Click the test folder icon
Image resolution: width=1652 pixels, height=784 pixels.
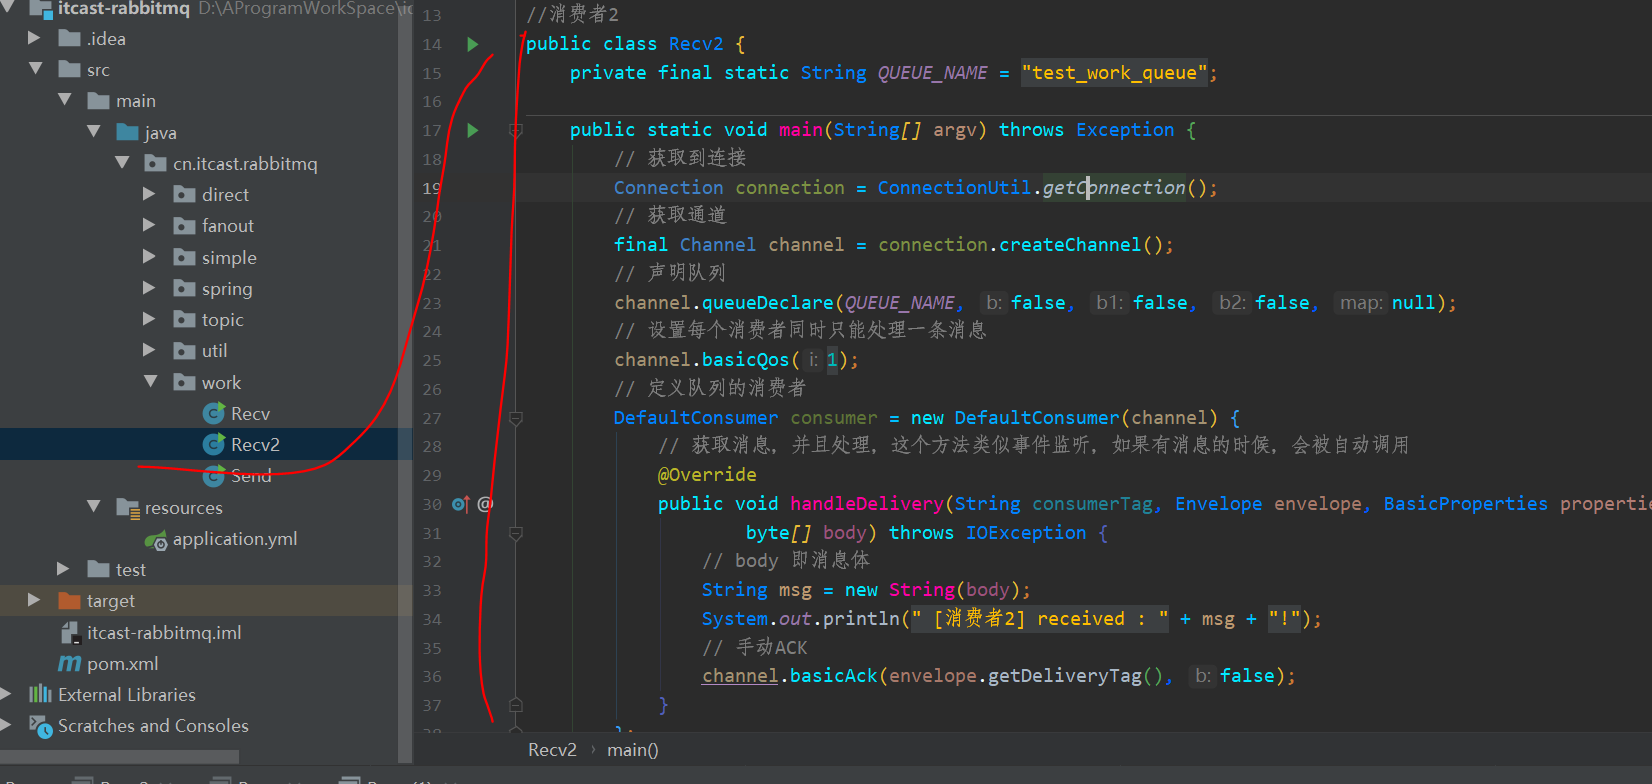pos(98,569)
